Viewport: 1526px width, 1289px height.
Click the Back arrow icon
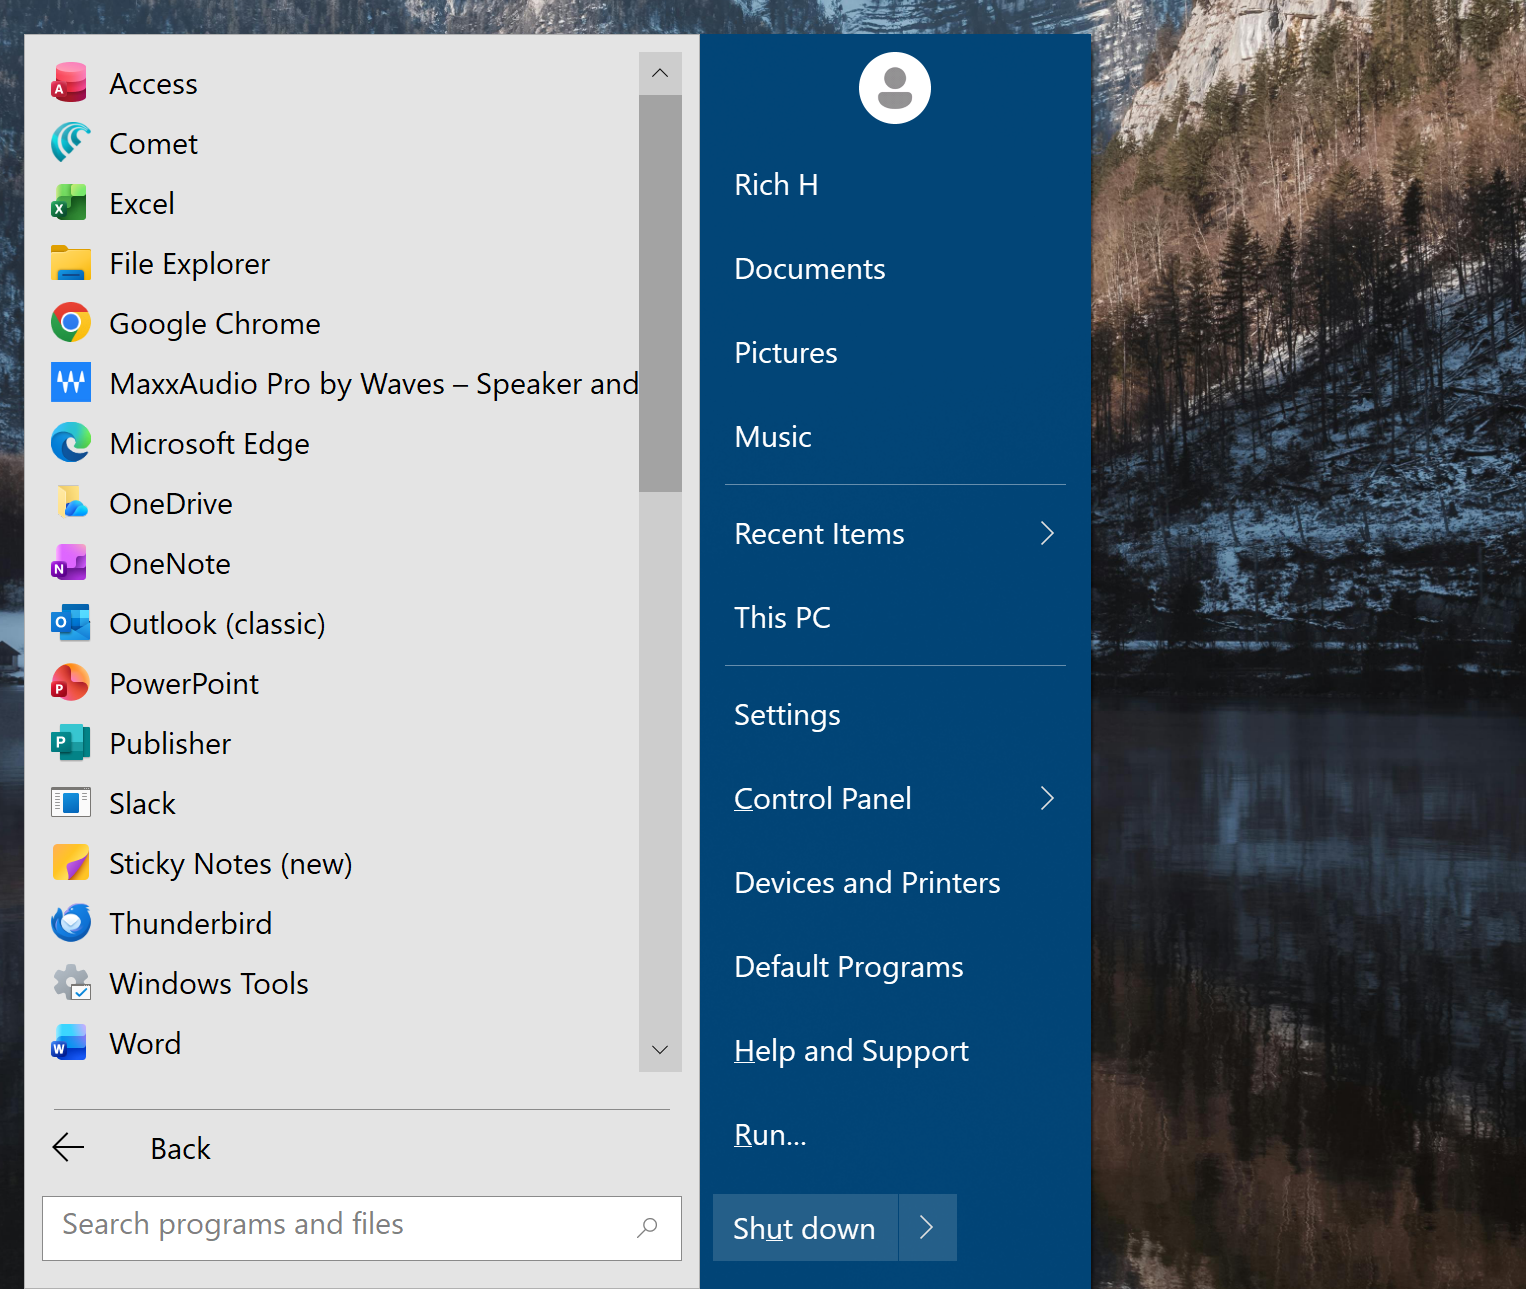click(x=68, y=1148)
